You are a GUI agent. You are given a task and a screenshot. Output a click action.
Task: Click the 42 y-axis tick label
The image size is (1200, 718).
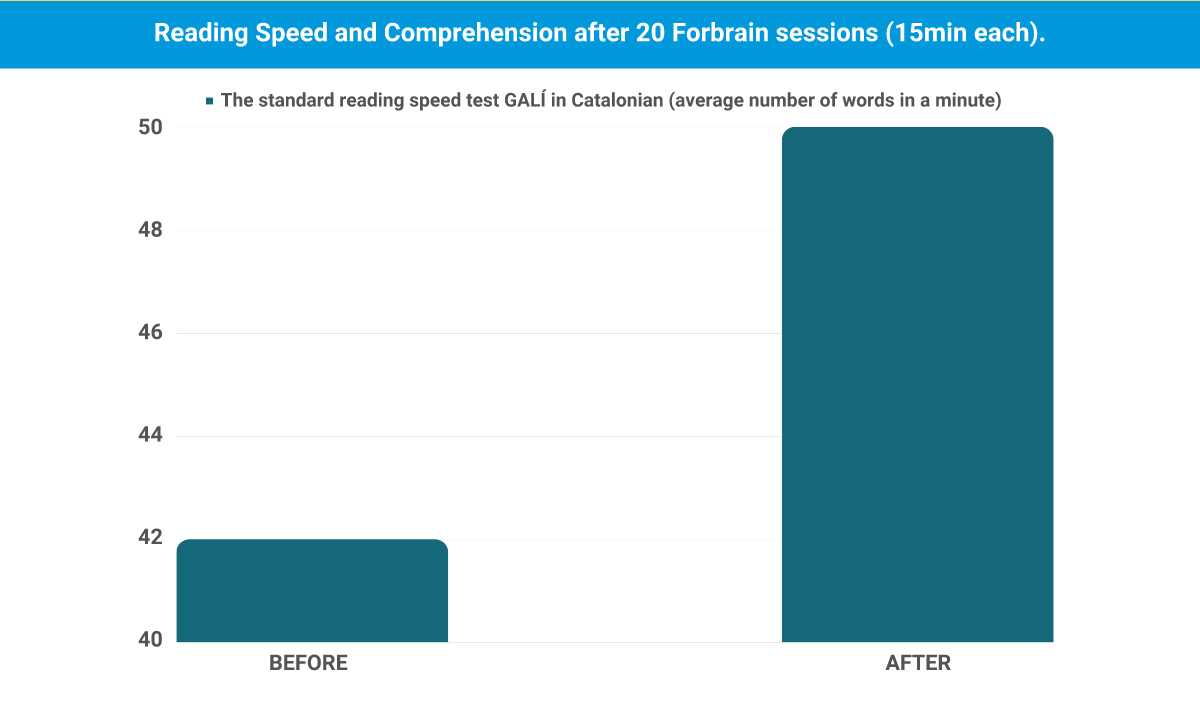(x=151, y=538)
